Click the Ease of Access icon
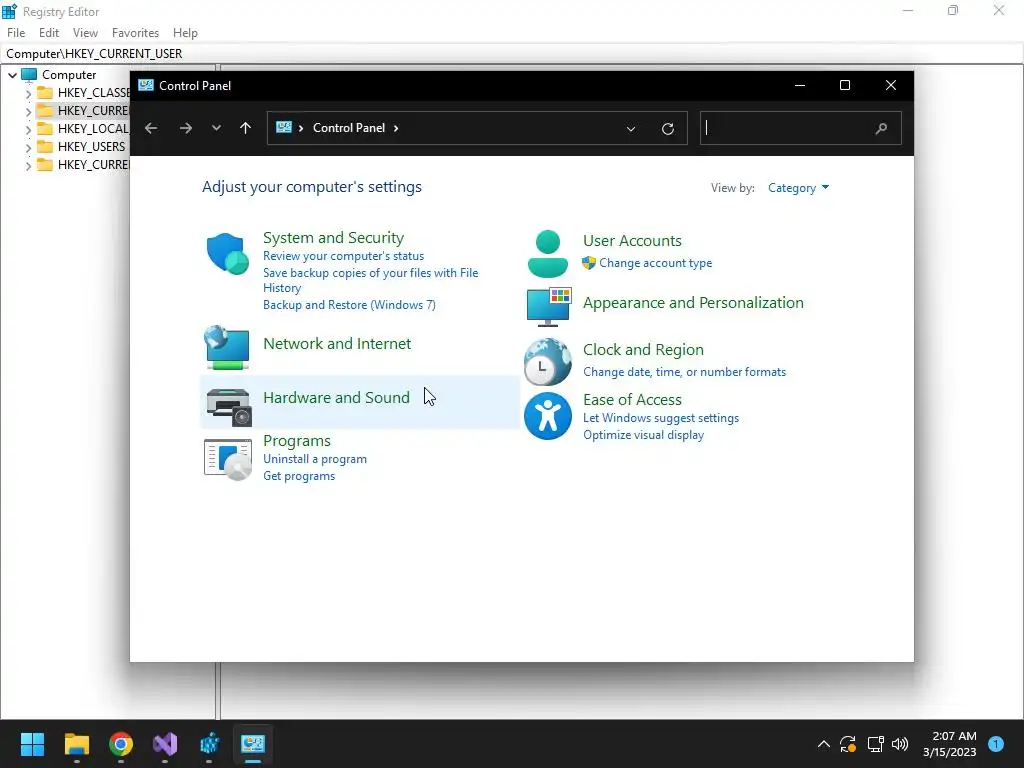1024x768 pixels. point(547,416)
